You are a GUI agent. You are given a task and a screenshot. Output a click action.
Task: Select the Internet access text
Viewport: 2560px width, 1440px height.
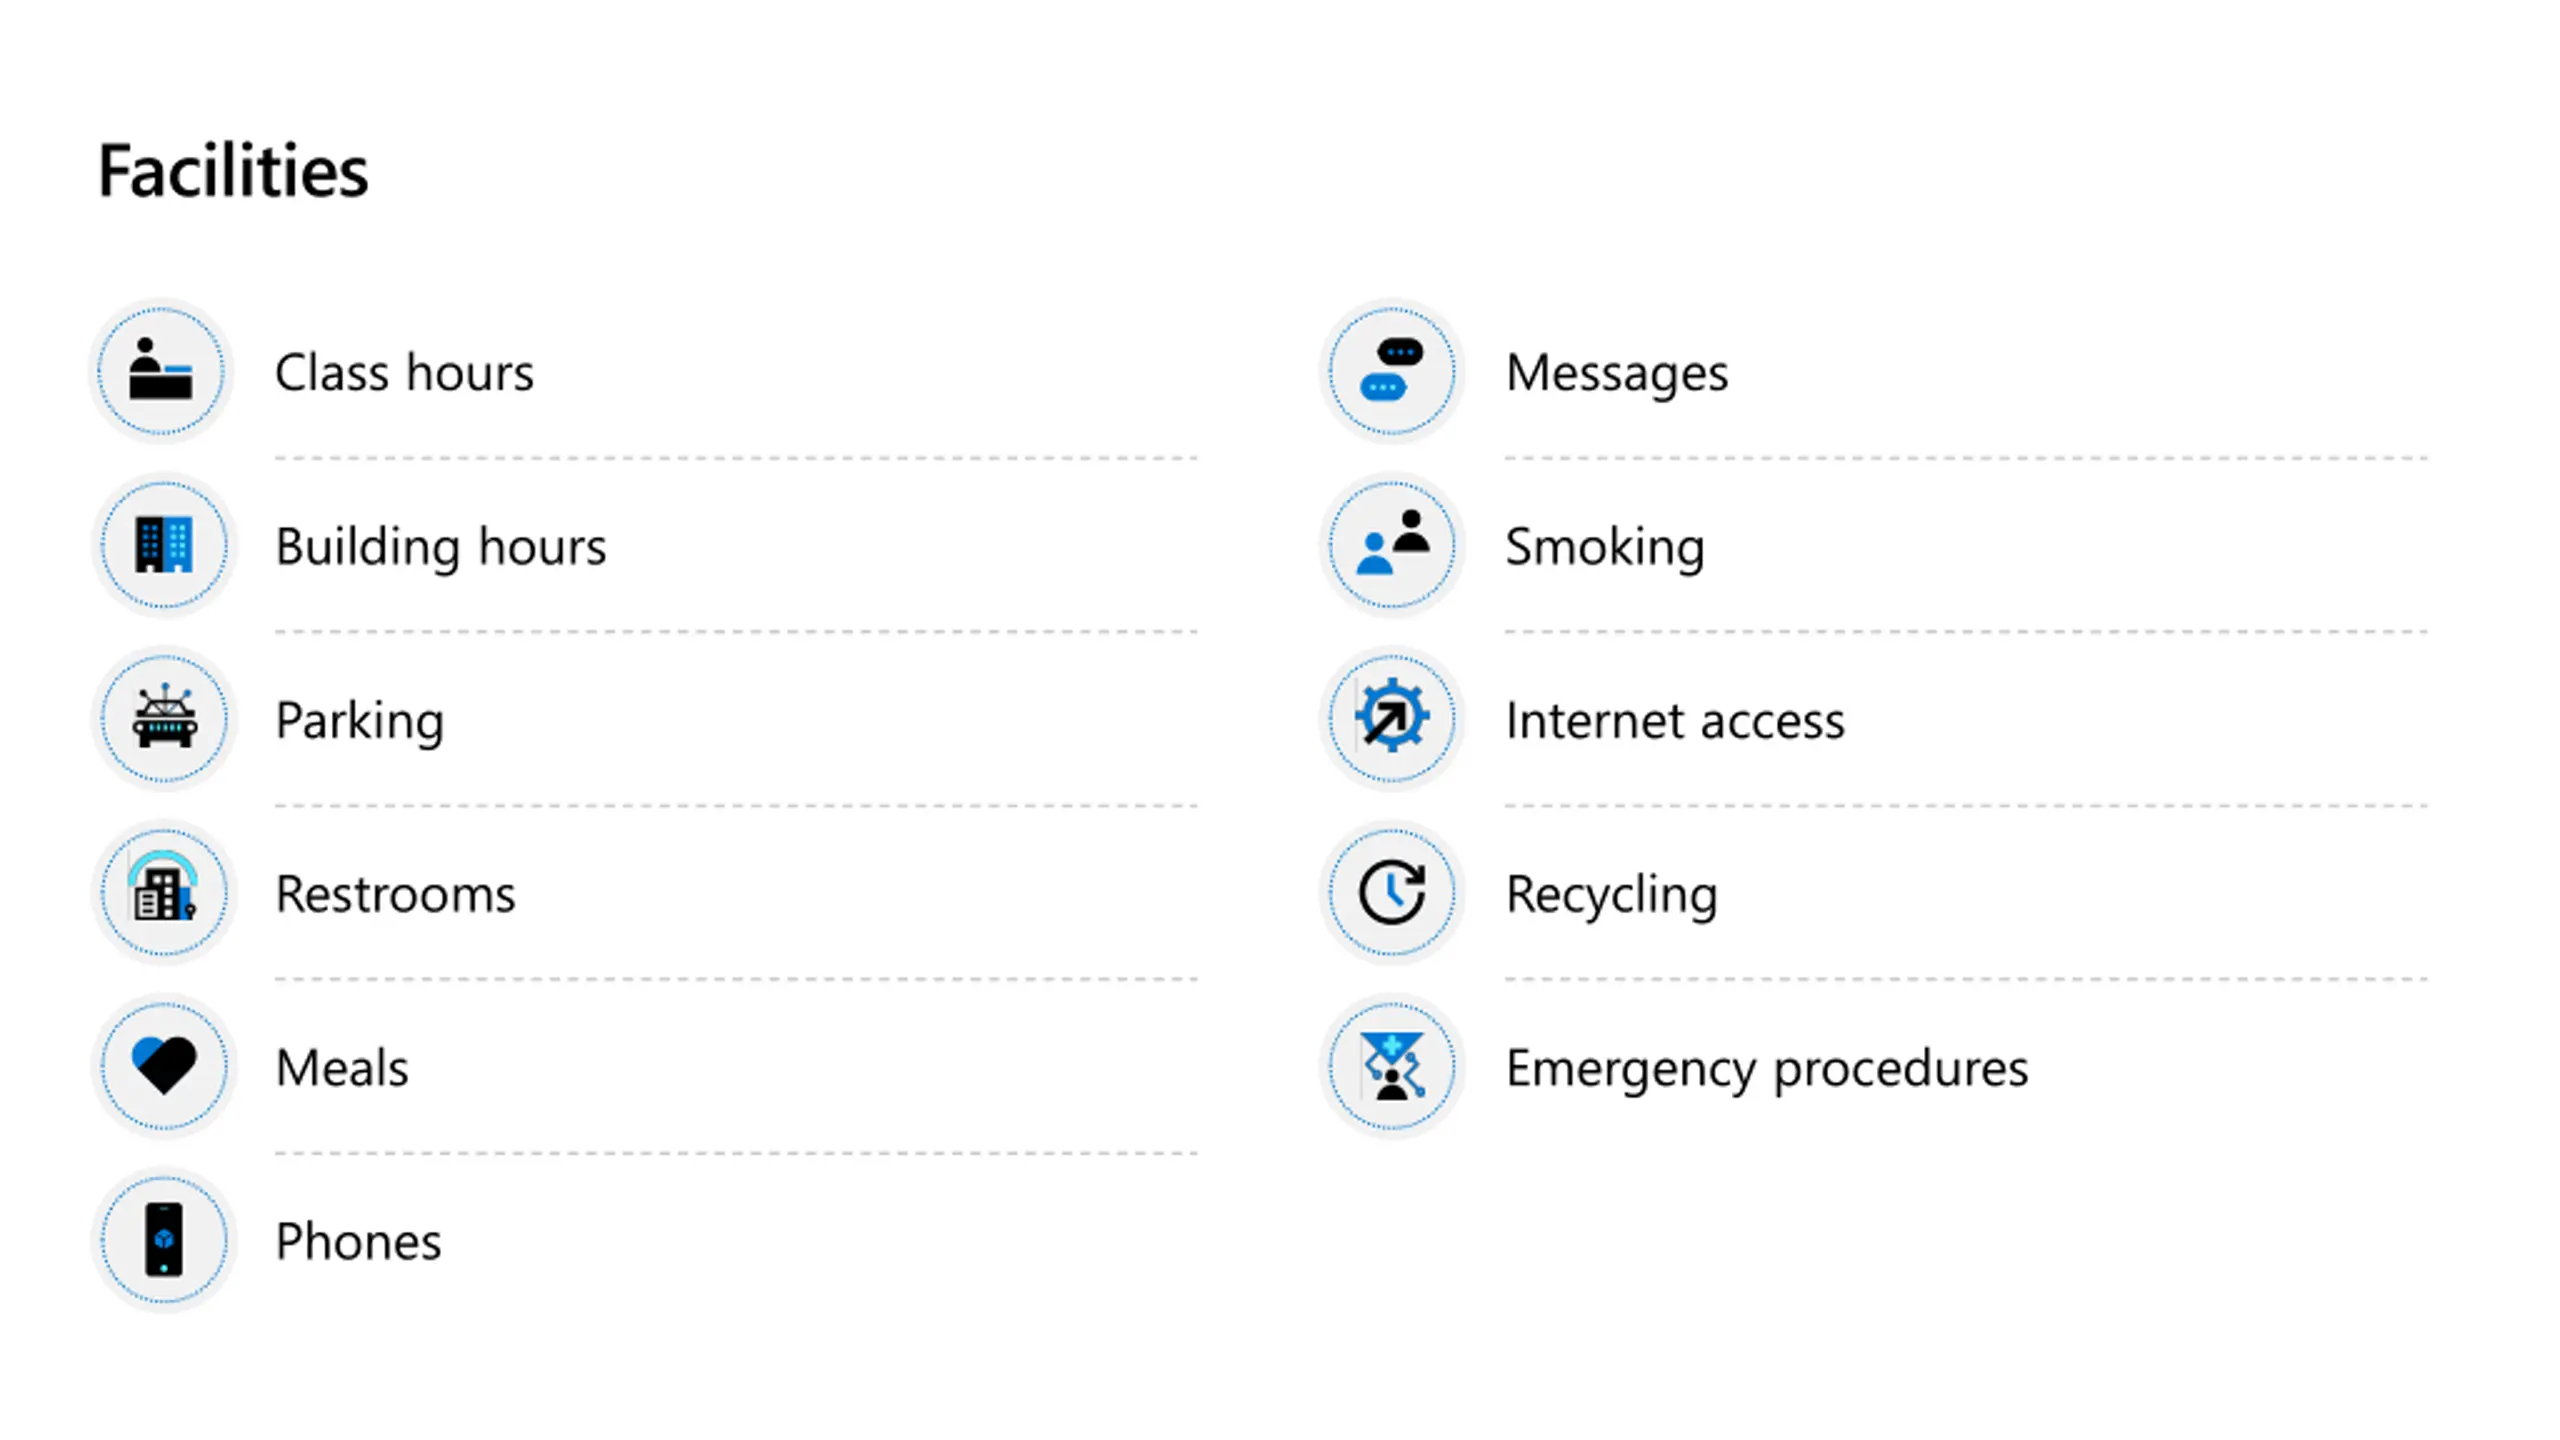[x=1675, y=721]
